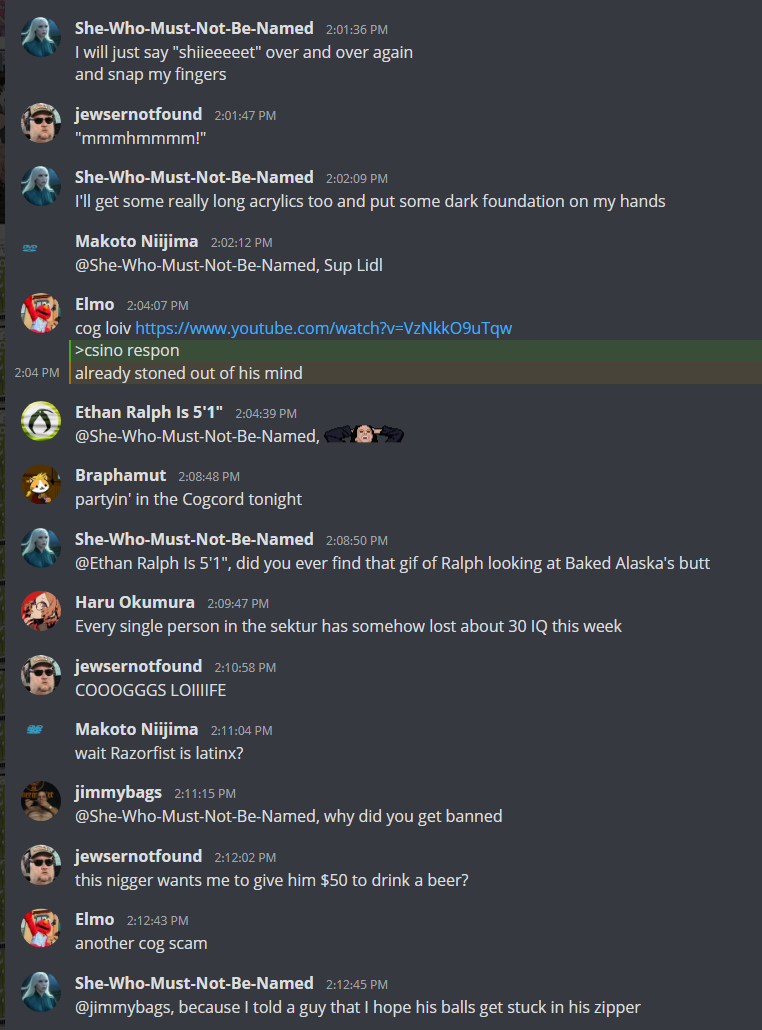Click the emoji in Ethan Ralph's message
The height and width of the screenshot is (1030, 762).
pyautogui.click(x=364, y=434)
